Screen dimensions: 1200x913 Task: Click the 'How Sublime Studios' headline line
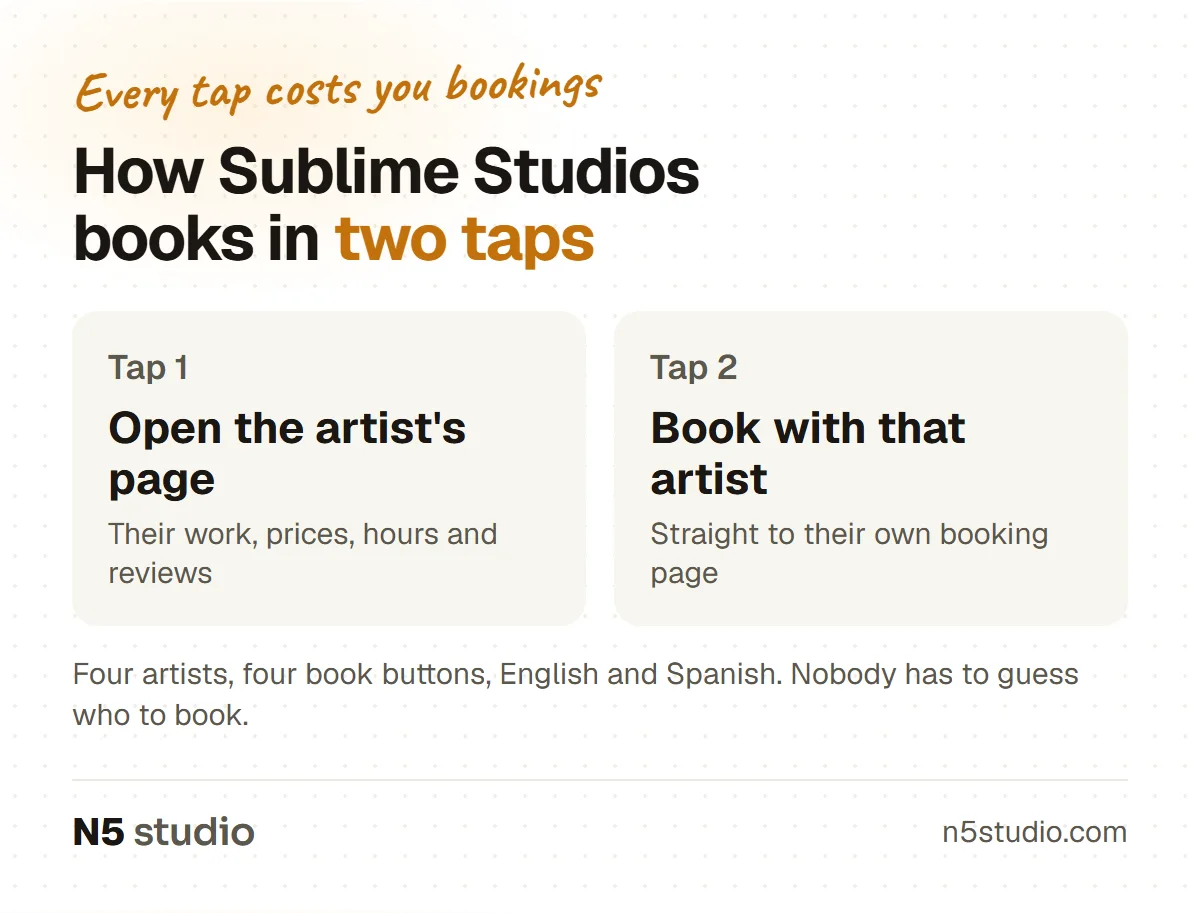387,171
